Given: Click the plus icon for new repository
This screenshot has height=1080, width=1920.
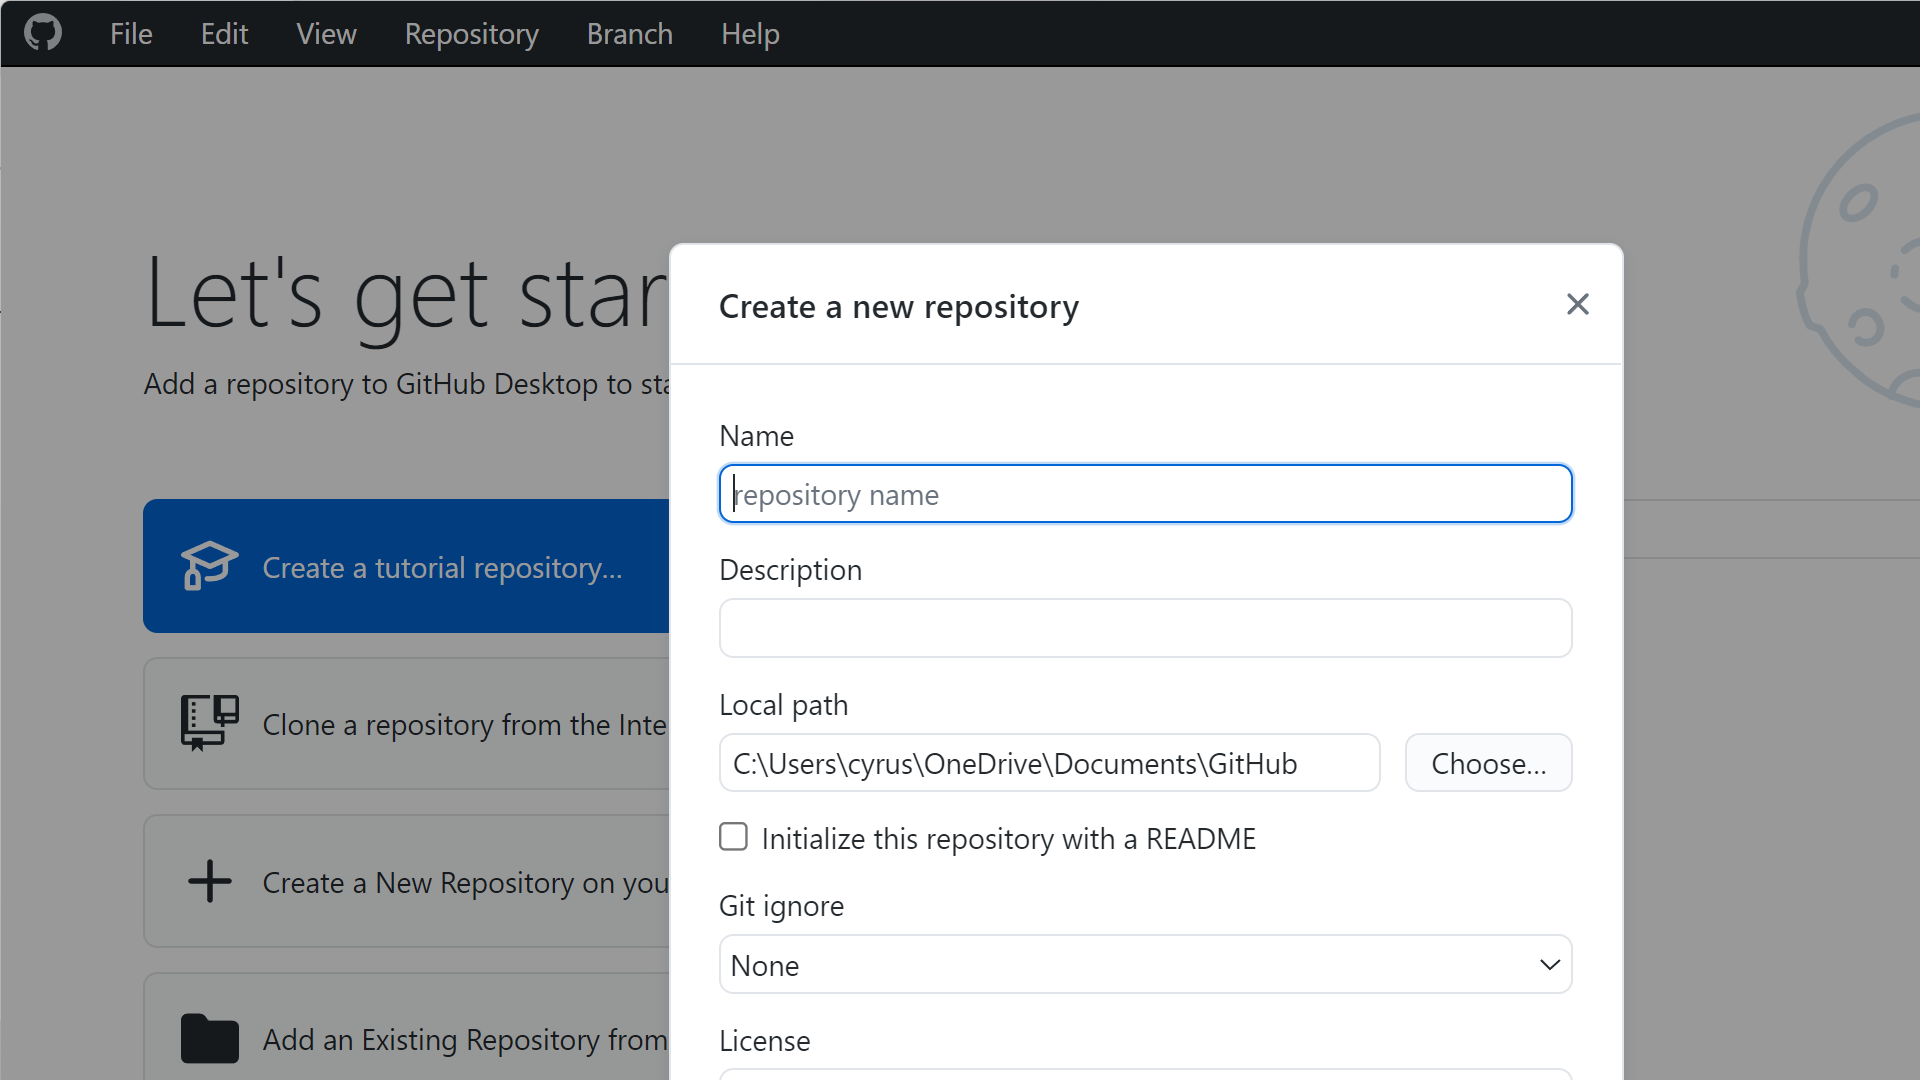Looking at the screenshot, I should pyautogui.click(x=209, y=881).
